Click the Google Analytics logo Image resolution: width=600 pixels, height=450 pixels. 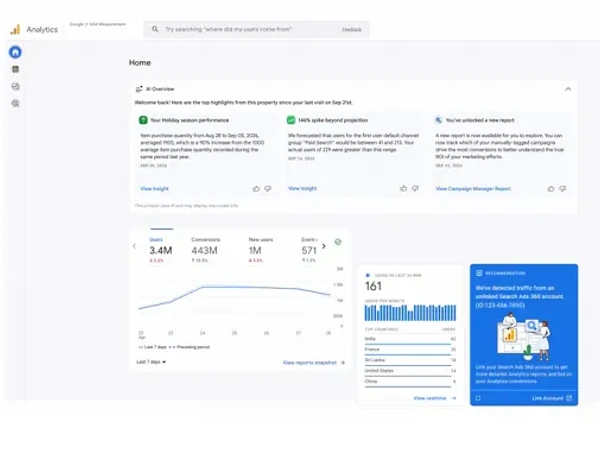pyautogui.click(x=15, y=29)
